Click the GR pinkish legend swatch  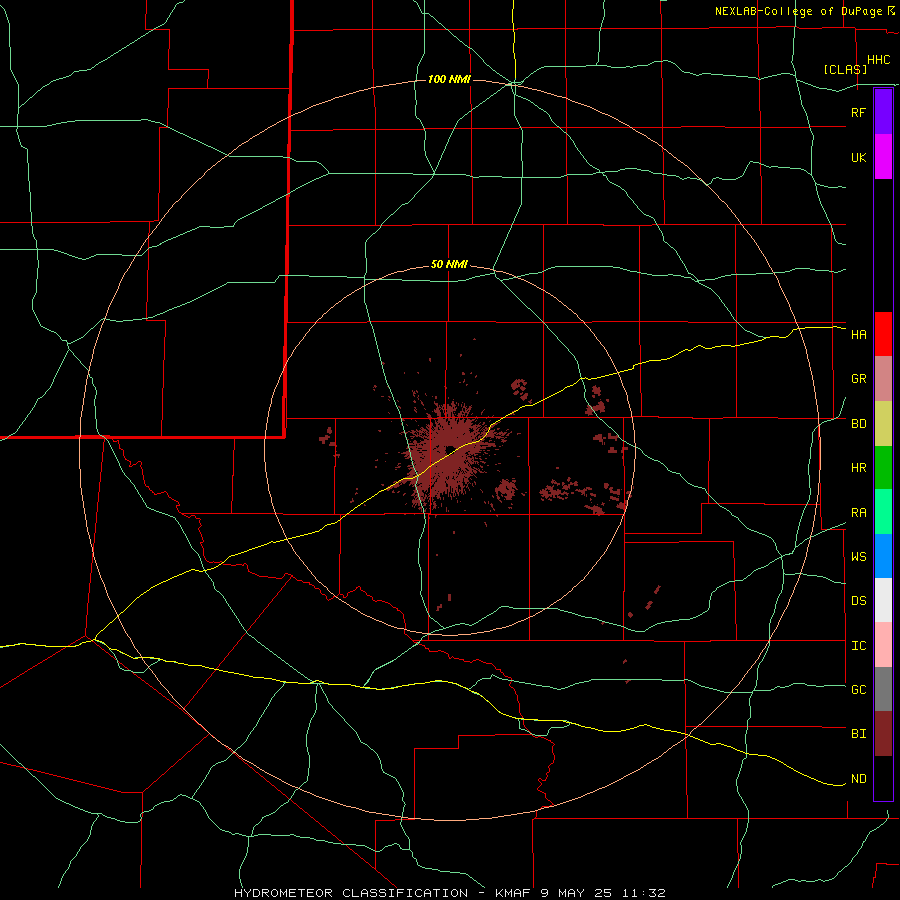pyautogui.click(x=883, y=379)
